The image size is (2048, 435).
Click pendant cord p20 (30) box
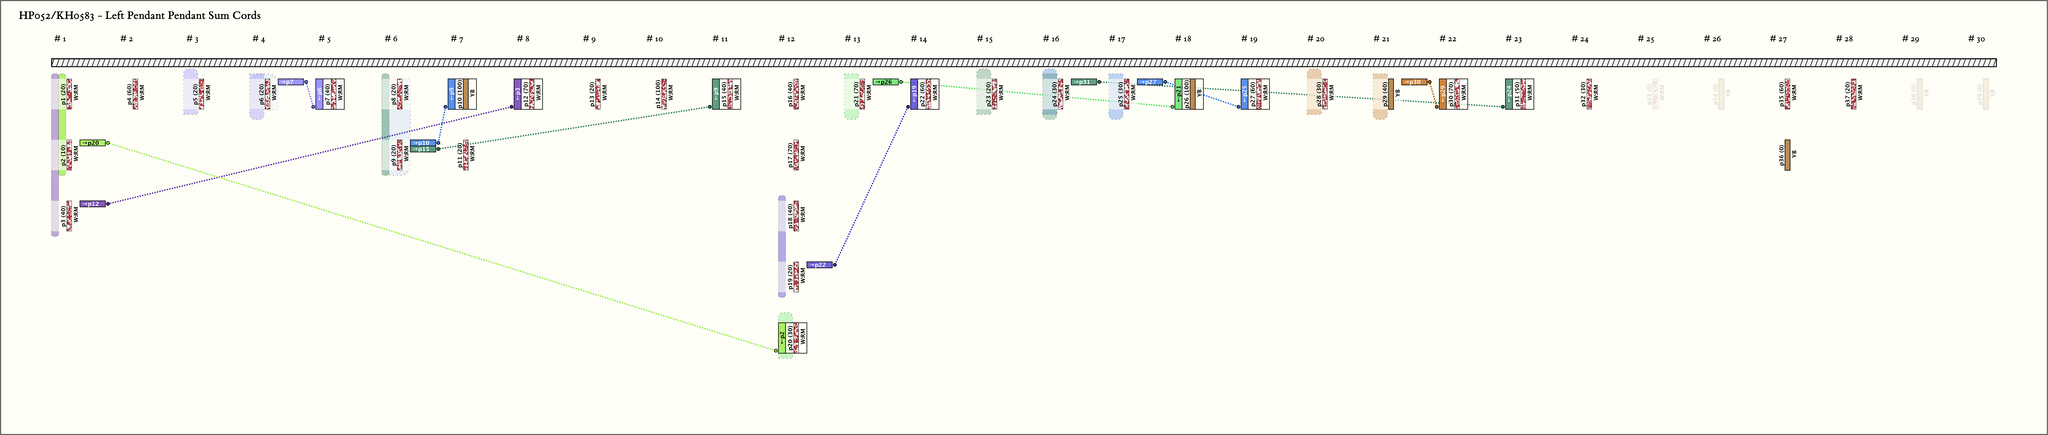795,338
